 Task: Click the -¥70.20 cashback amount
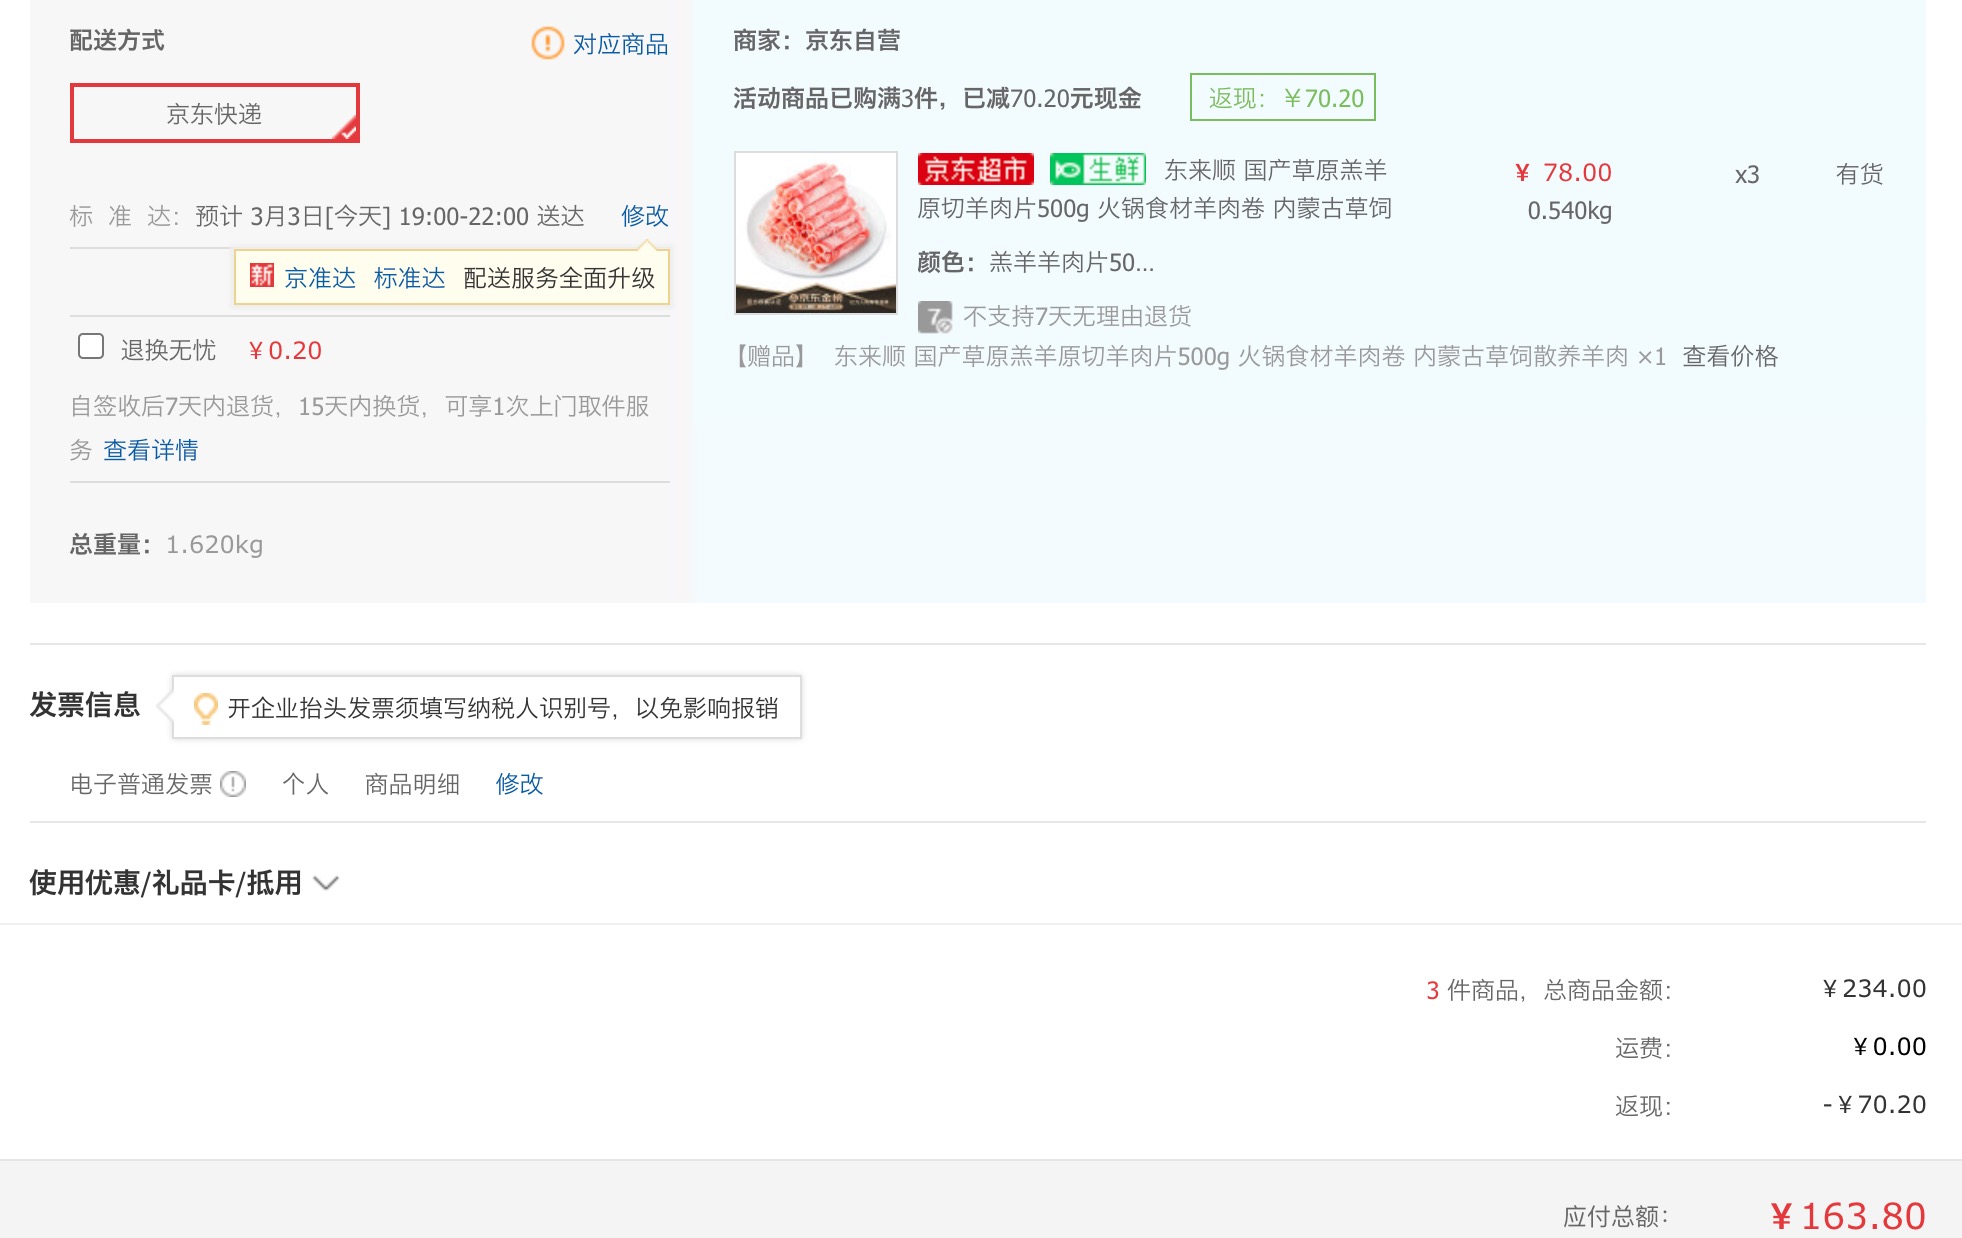click(1874, 1105)
